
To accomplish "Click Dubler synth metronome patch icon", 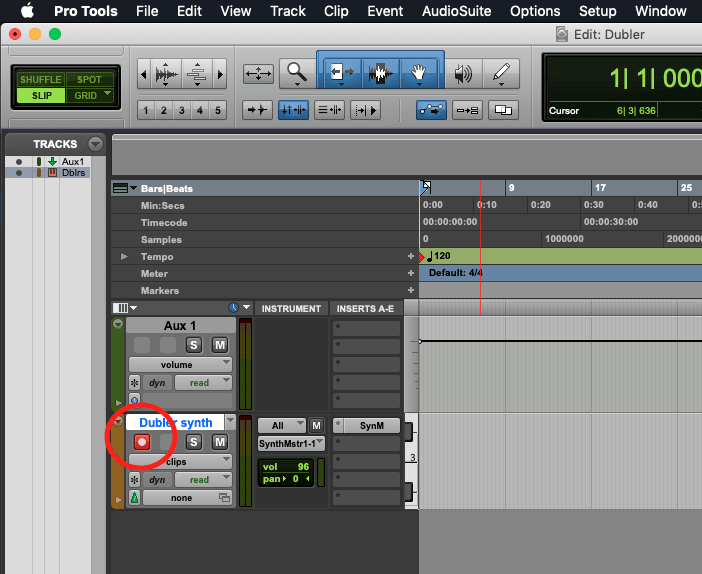I will (x=134, y=498).
